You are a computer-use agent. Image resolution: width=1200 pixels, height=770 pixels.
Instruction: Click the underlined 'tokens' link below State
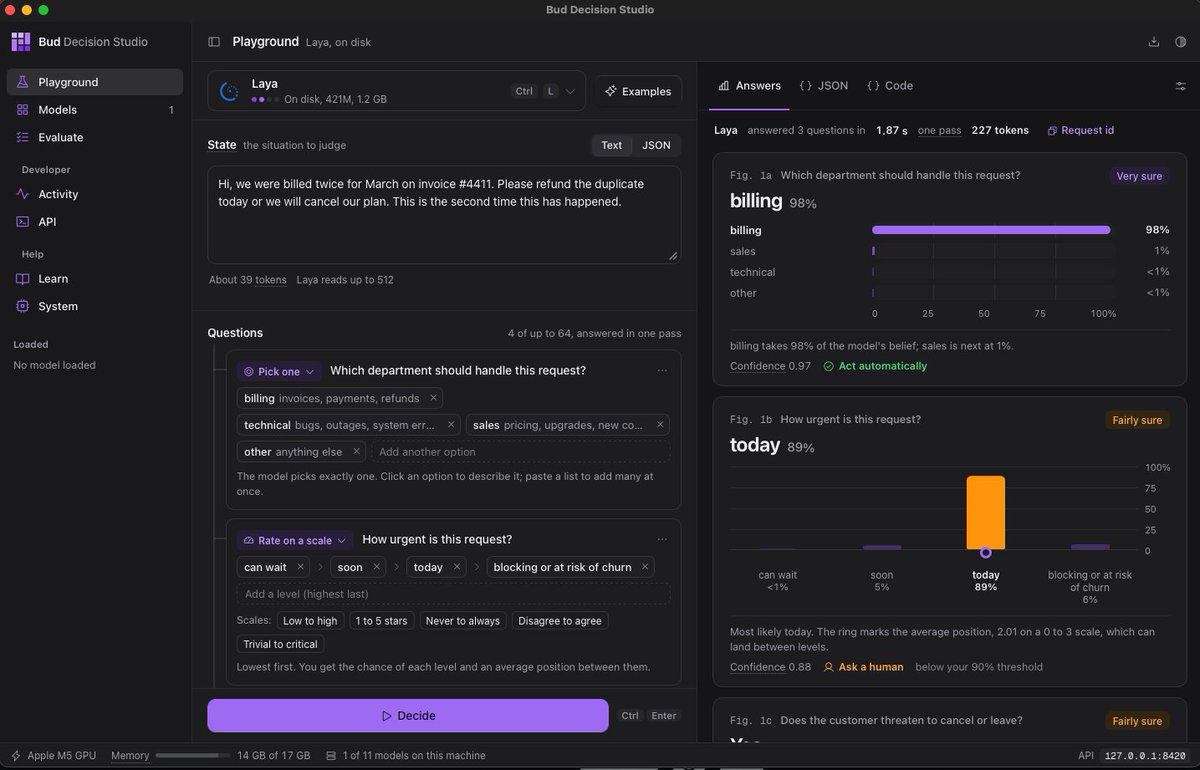(x=270, y=280)
